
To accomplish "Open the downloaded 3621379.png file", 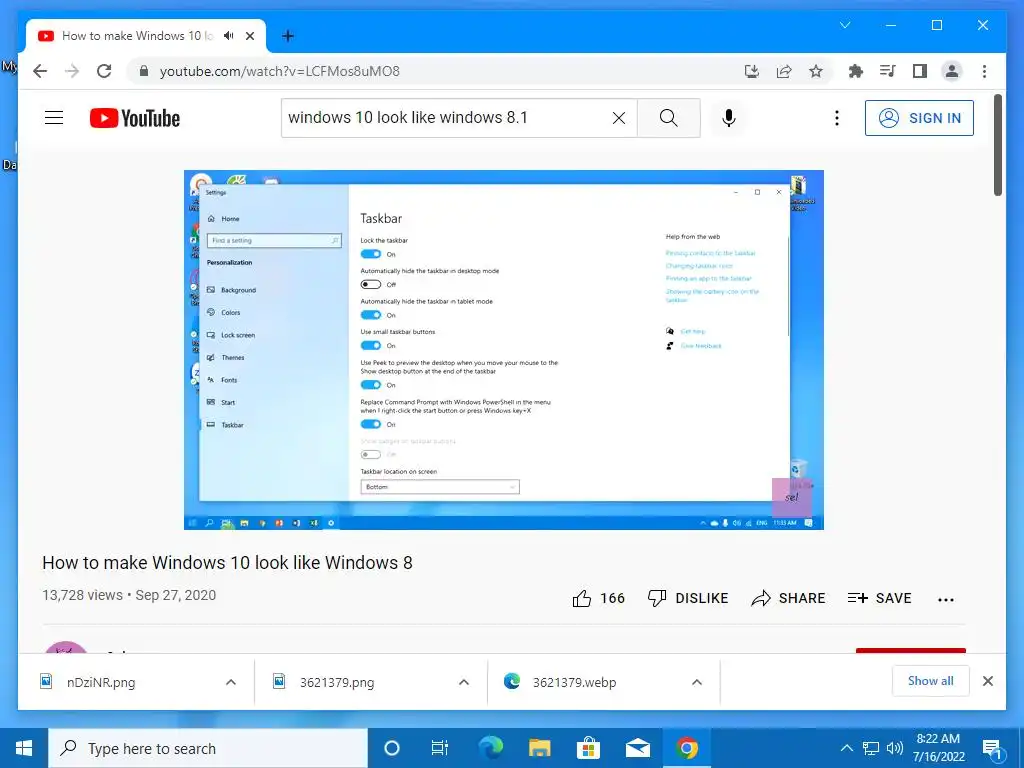I will pos(337,682).
